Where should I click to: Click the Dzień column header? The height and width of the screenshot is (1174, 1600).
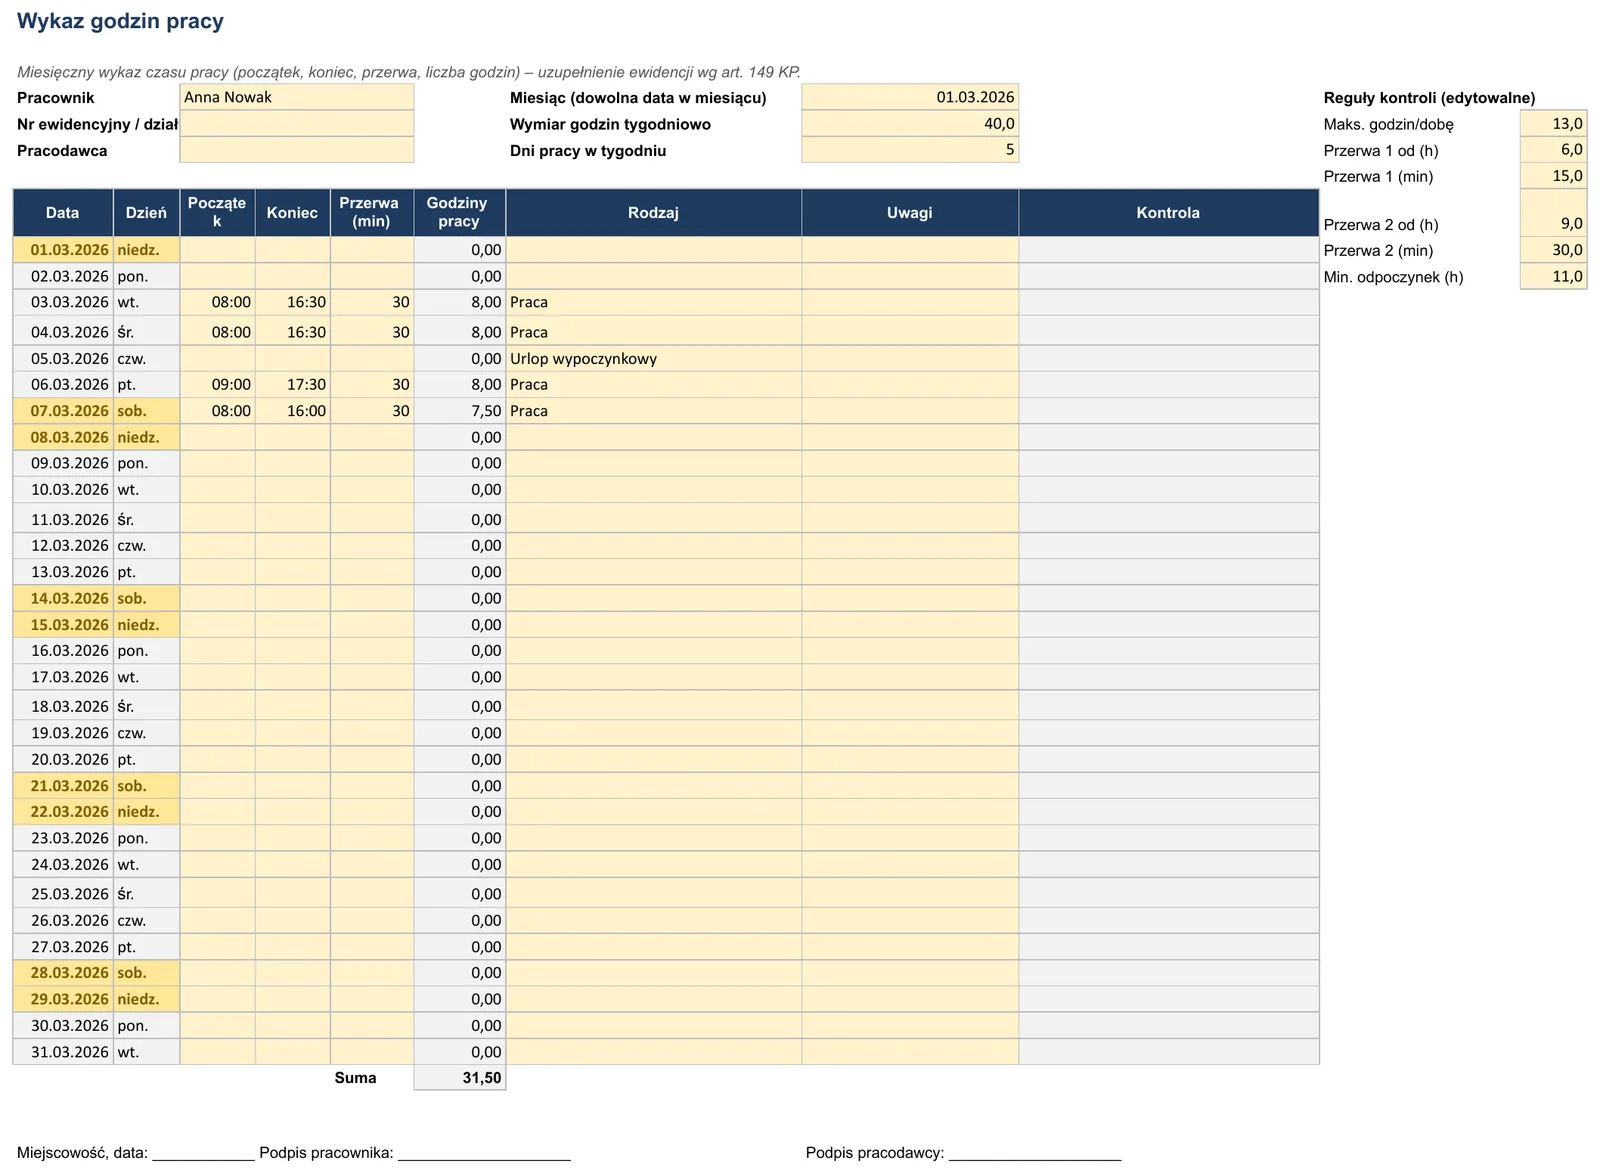146,212
